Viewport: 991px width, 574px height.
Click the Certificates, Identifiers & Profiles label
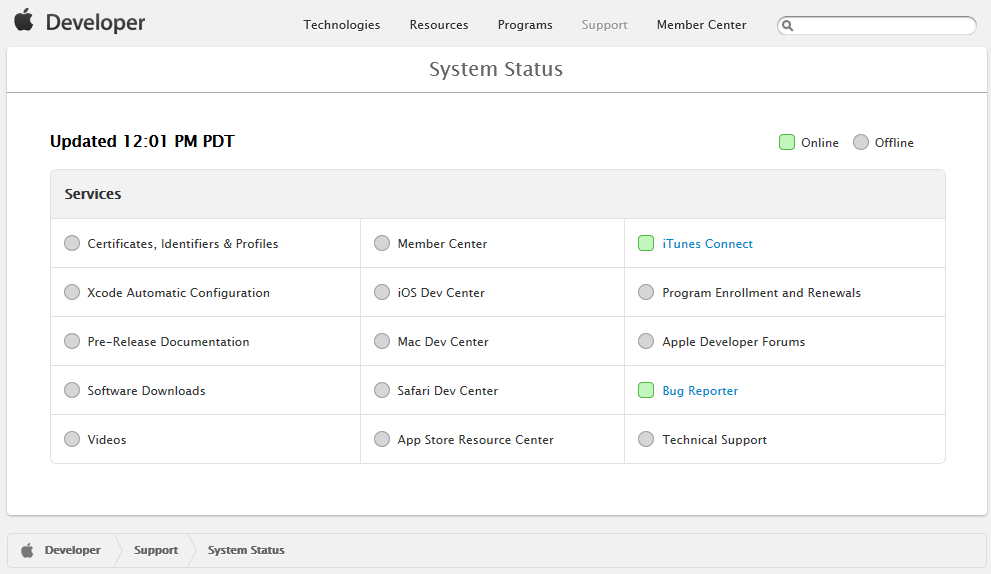[x=183, y=244]
